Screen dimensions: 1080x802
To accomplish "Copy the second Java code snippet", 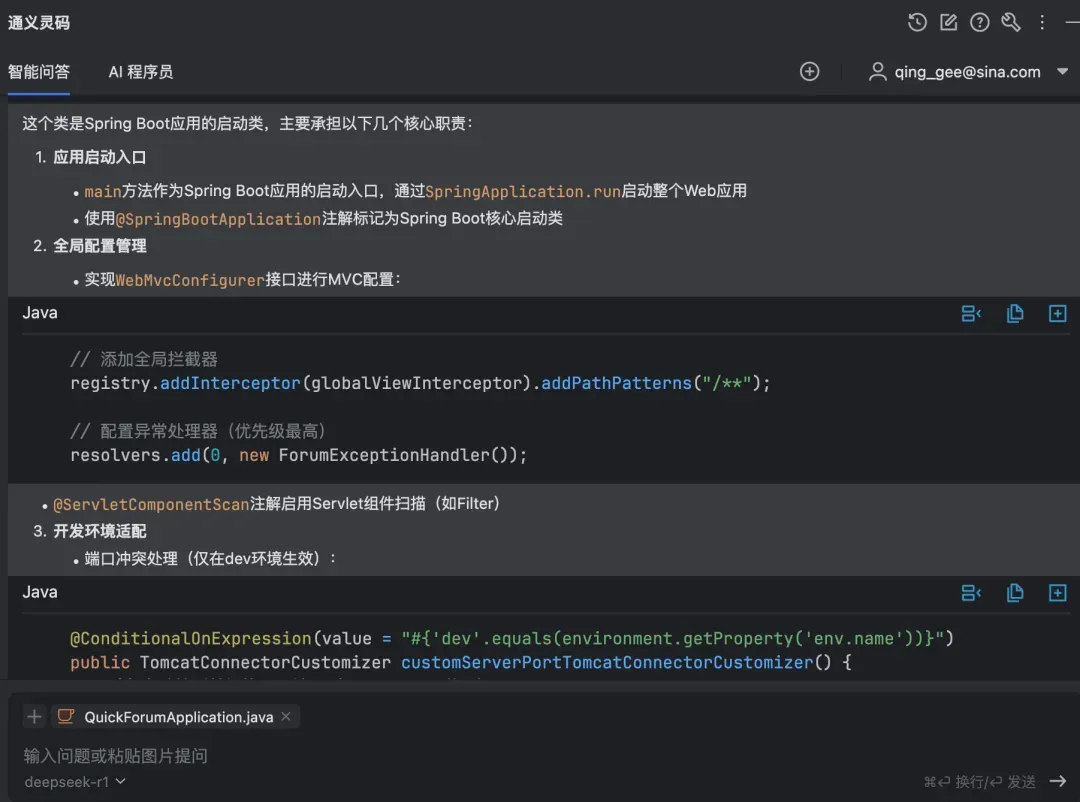I will click(1015, 593).
